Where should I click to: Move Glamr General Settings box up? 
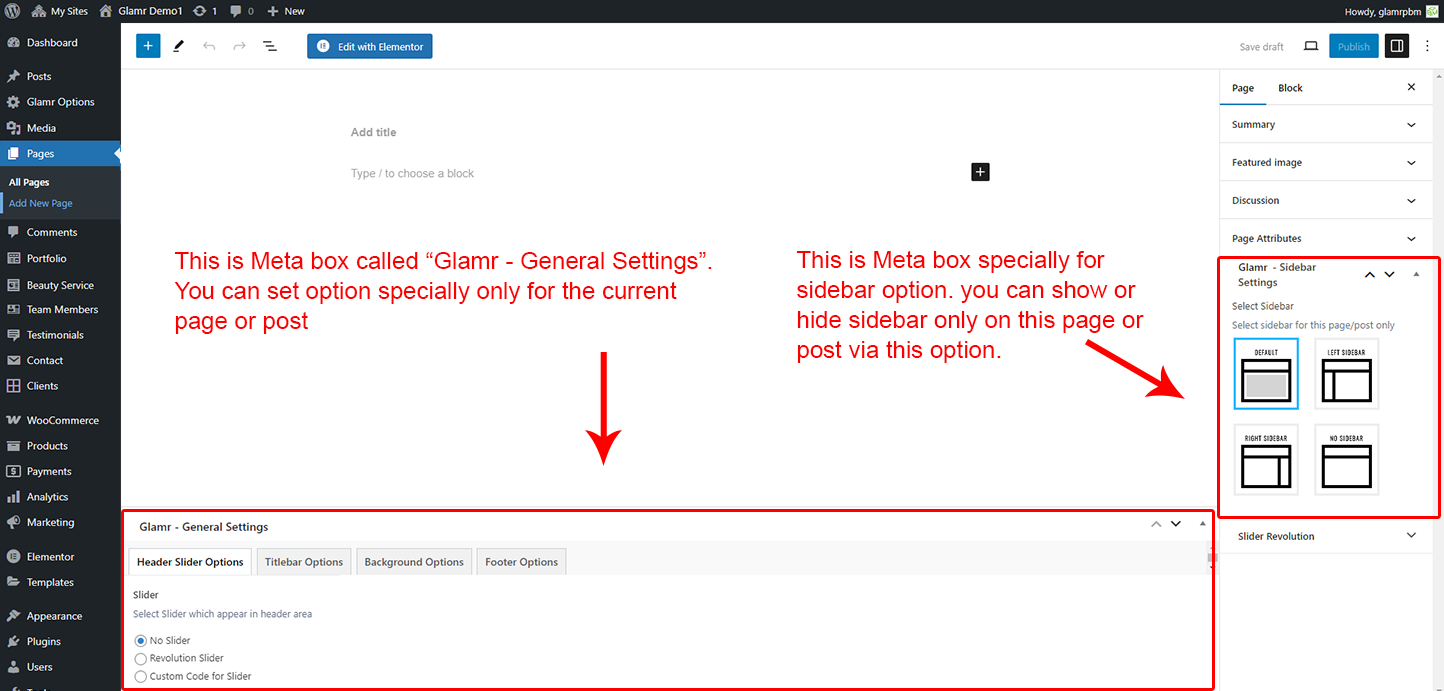1156,523
